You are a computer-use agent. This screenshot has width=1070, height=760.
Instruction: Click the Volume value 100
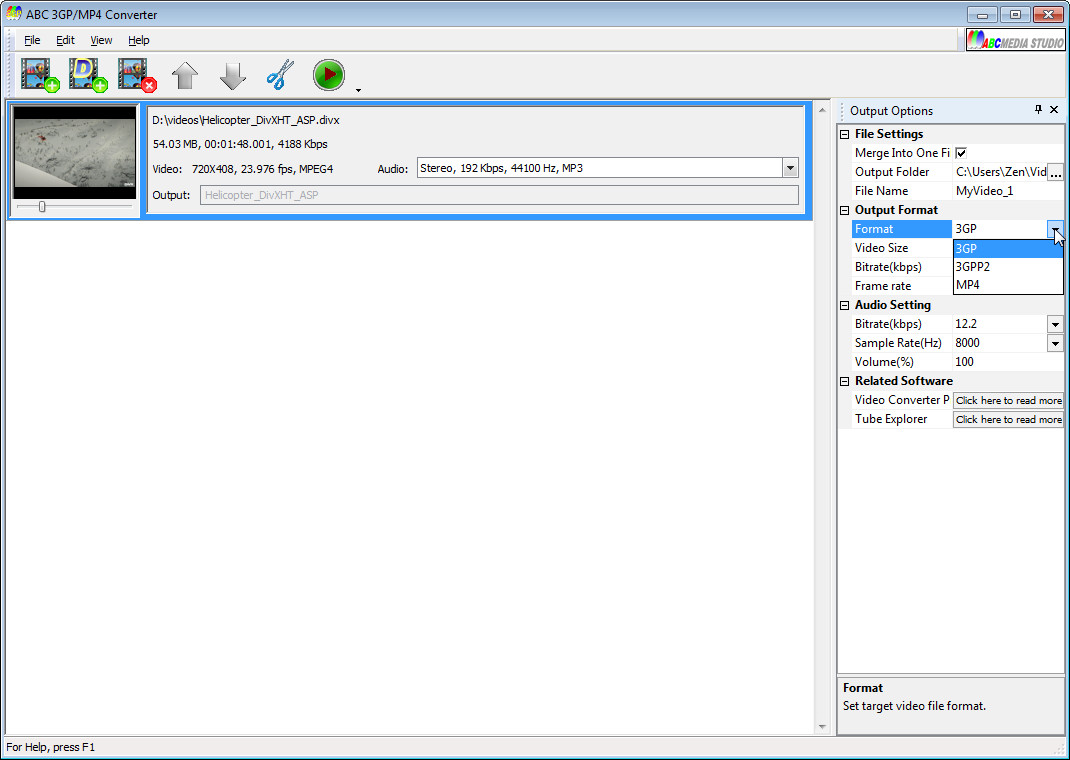point(964,362)
